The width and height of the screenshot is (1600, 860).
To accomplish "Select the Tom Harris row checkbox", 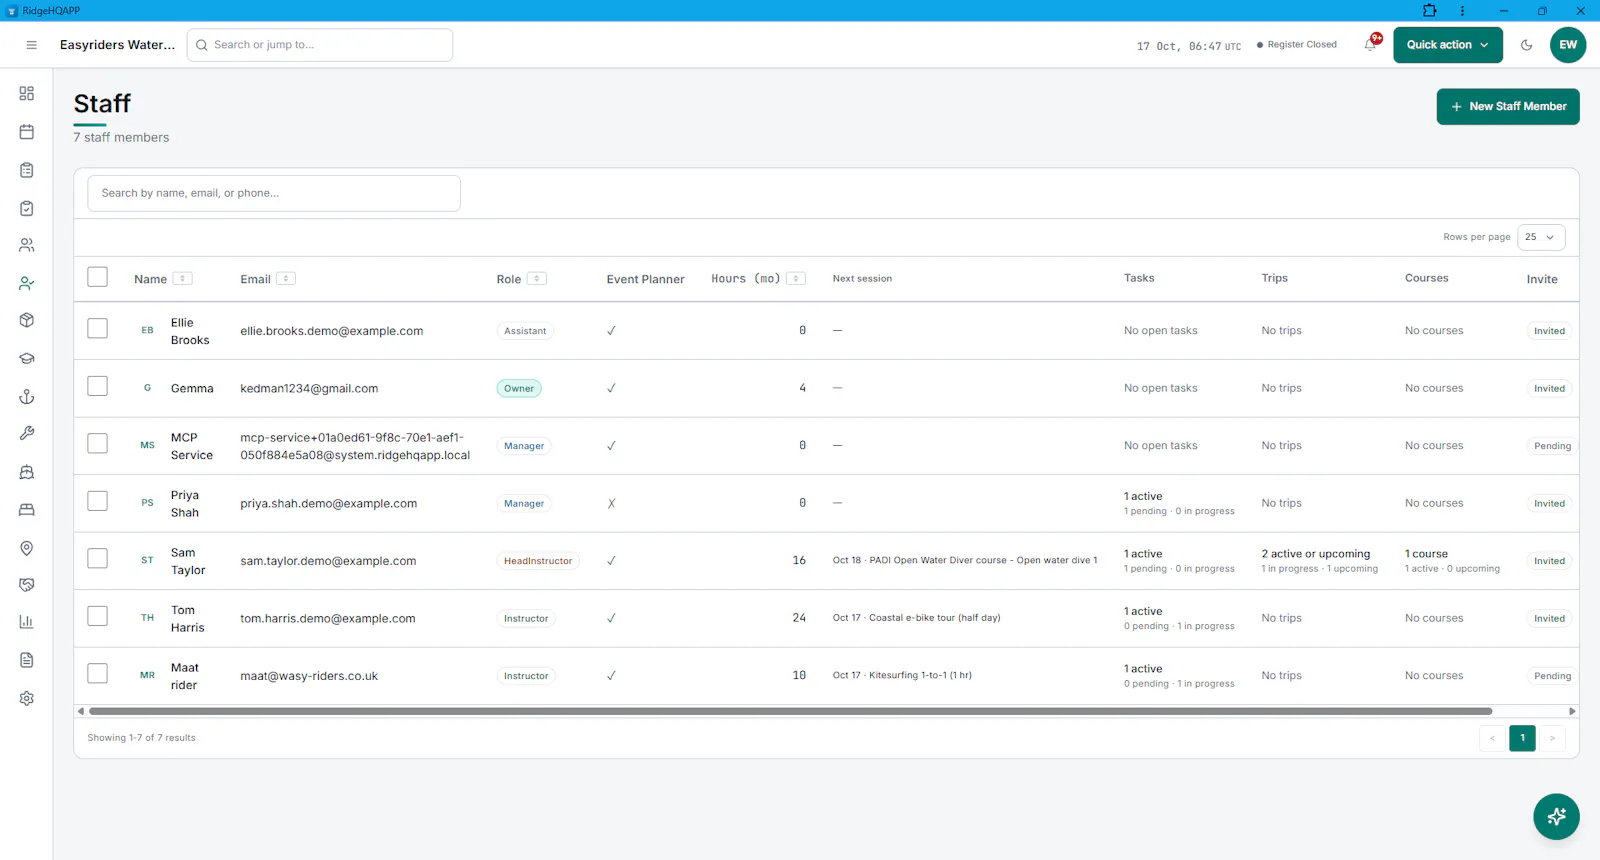I will click(x=97, y=616).
